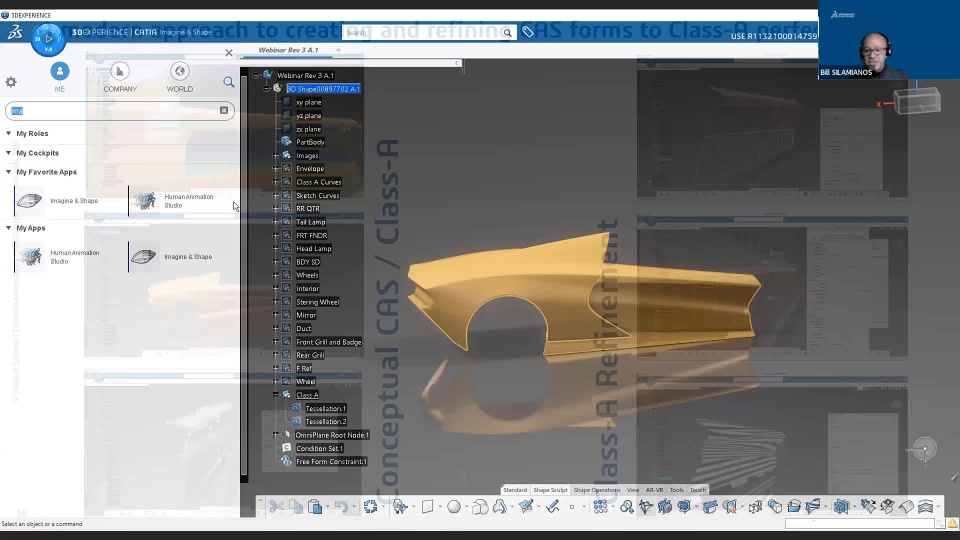Click the top Search input field

422,32
